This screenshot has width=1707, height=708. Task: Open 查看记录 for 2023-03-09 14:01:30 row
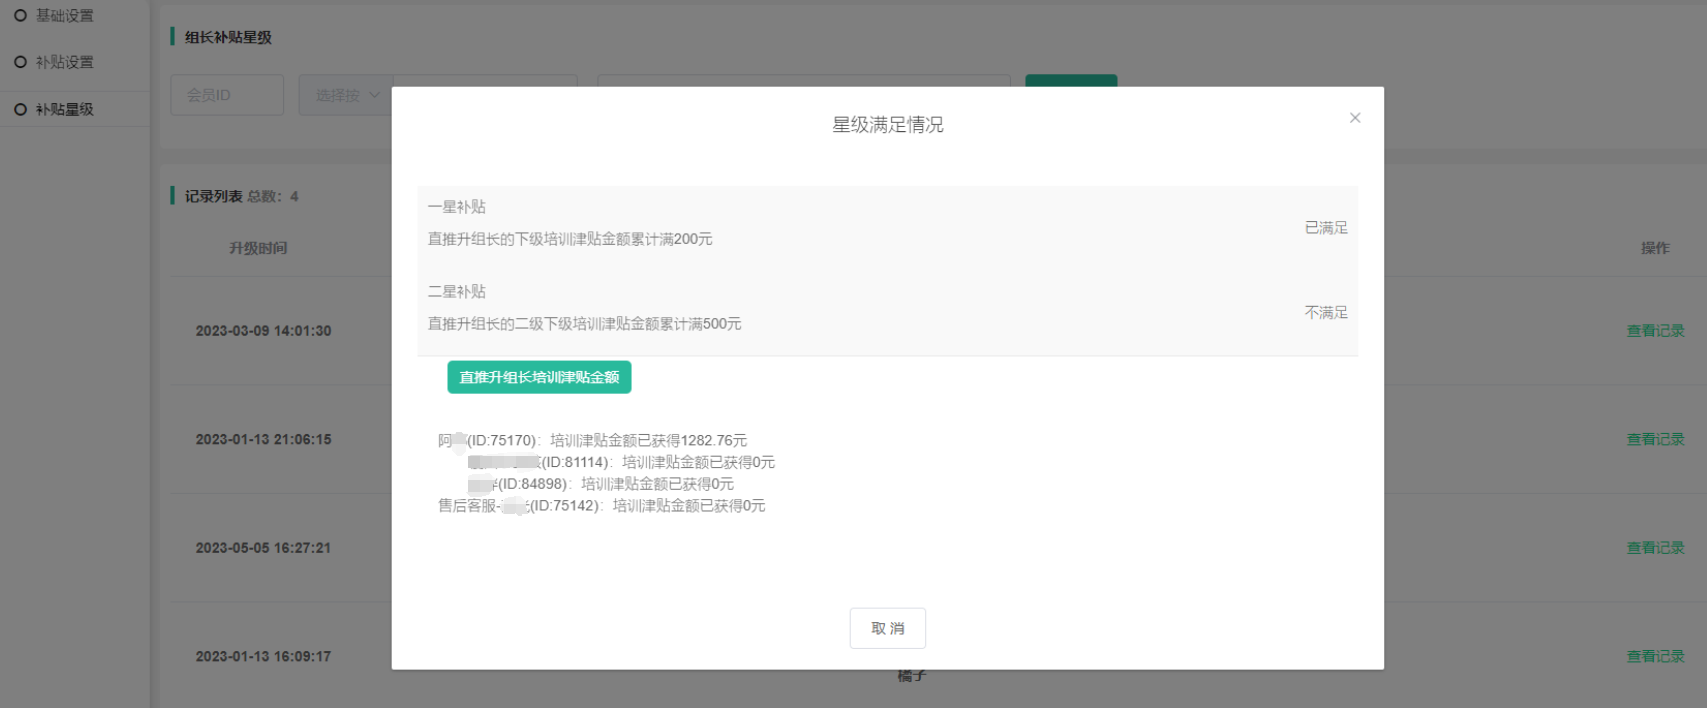click(x=1655, y=331)
